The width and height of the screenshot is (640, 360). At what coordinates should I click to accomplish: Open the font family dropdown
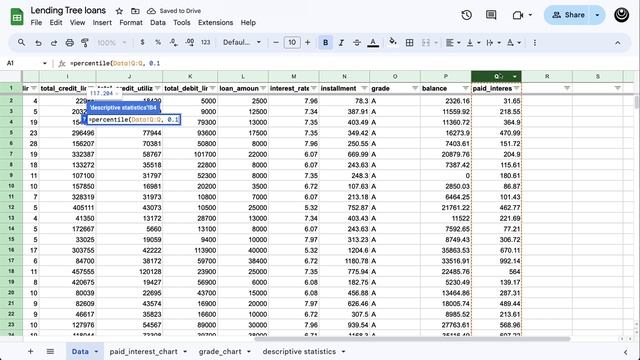(x=242, y=42)
